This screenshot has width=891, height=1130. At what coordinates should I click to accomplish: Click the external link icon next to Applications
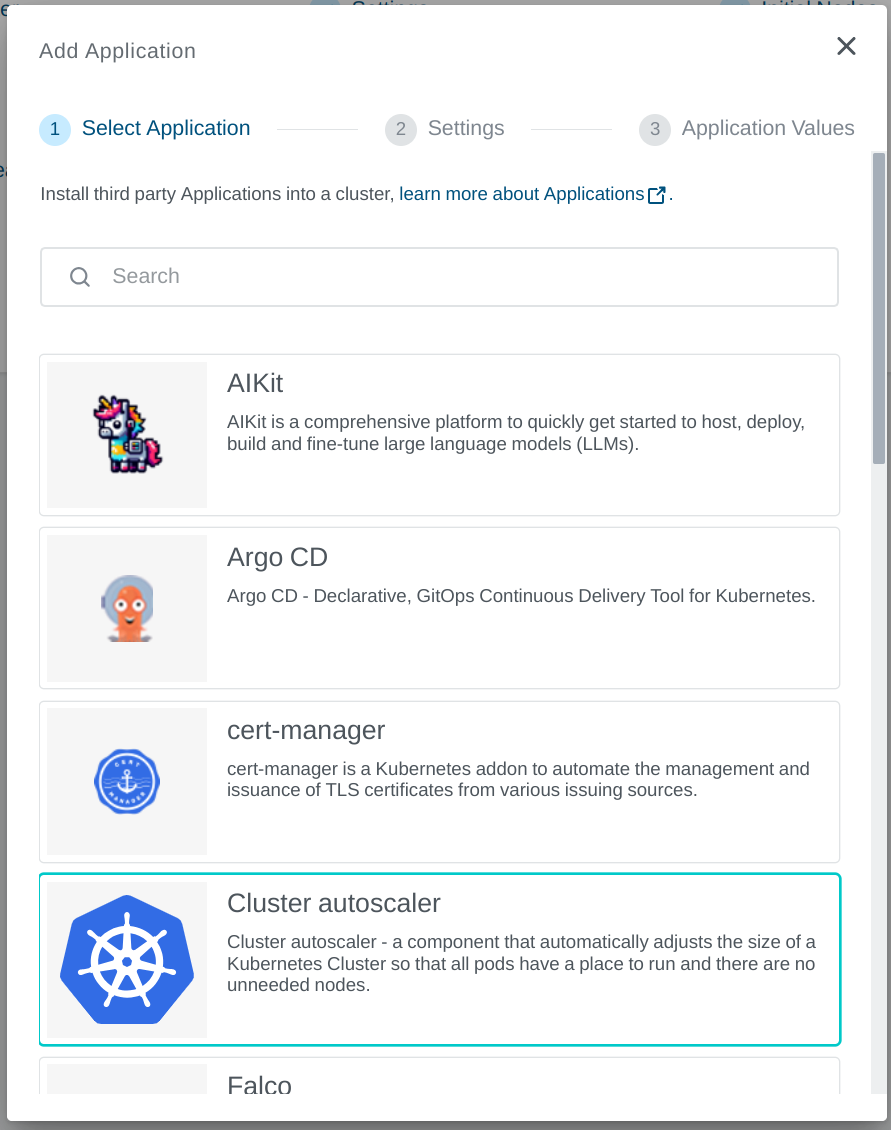(656, 194)
